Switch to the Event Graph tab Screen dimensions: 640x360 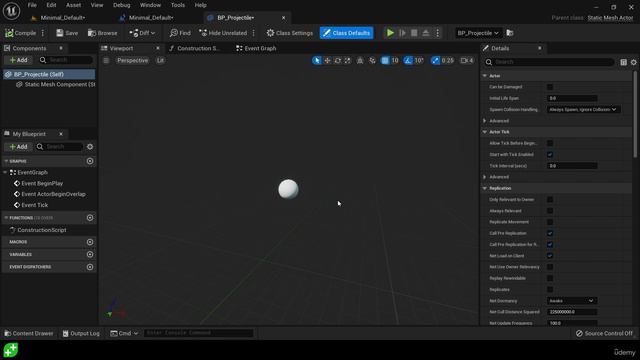[256, 48]
